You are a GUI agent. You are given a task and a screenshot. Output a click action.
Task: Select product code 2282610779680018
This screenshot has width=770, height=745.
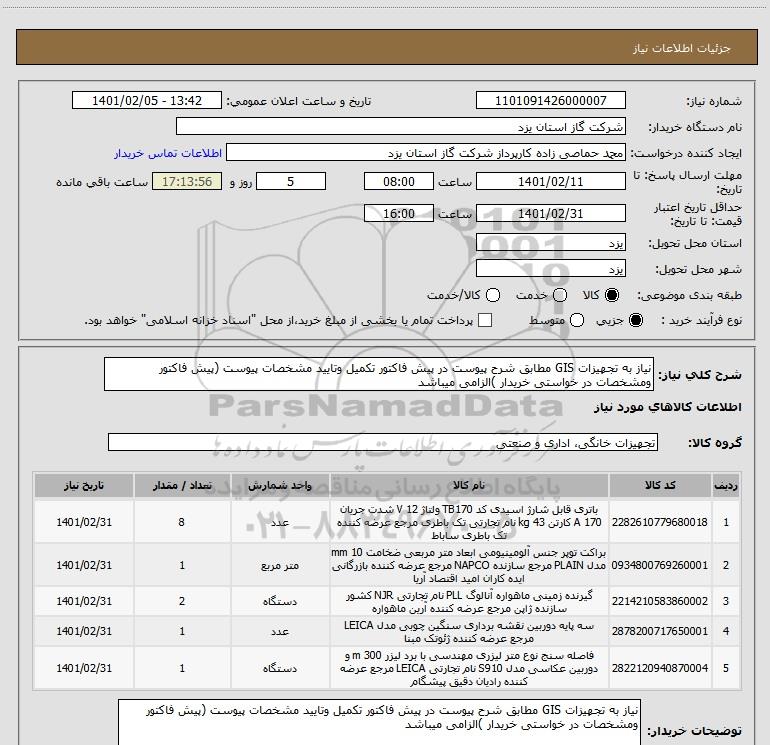pos(660,522)
